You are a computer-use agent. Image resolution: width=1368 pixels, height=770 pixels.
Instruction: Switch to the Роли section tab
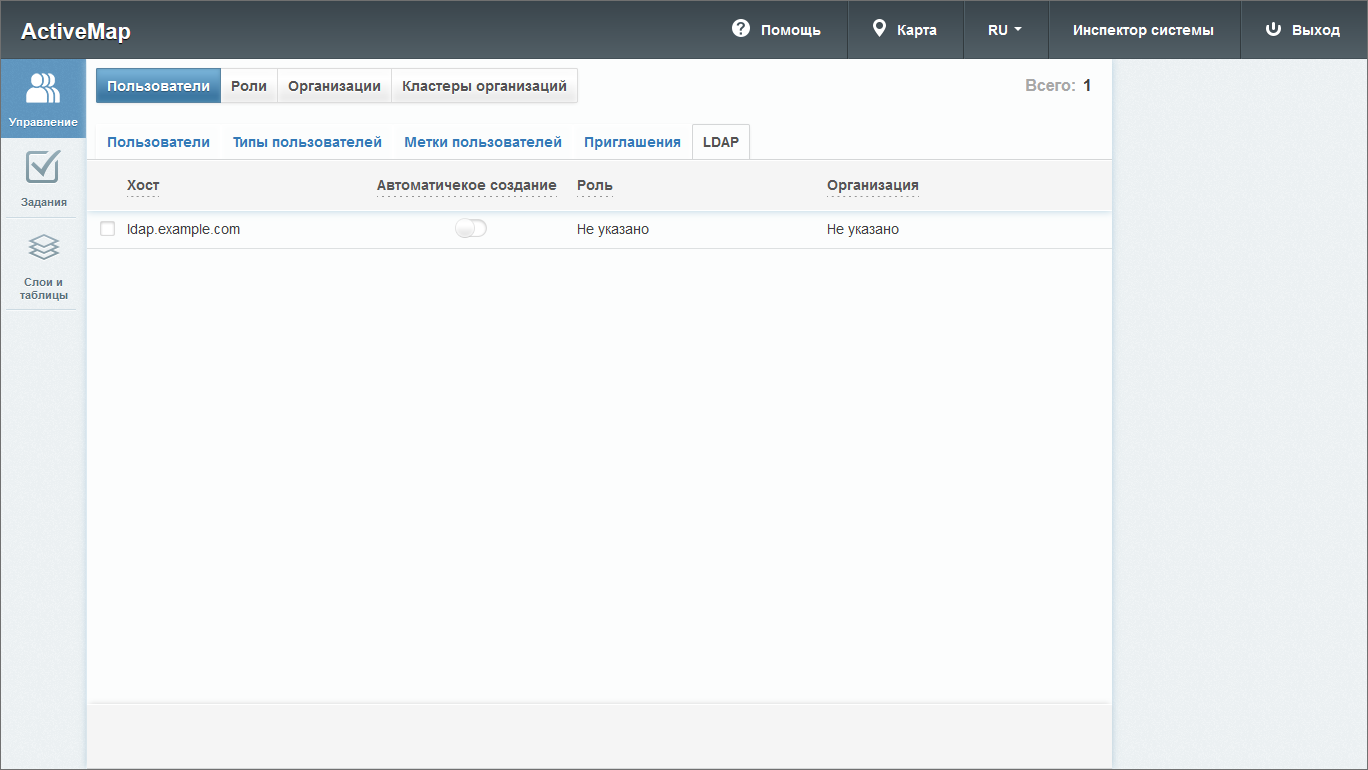249,86
